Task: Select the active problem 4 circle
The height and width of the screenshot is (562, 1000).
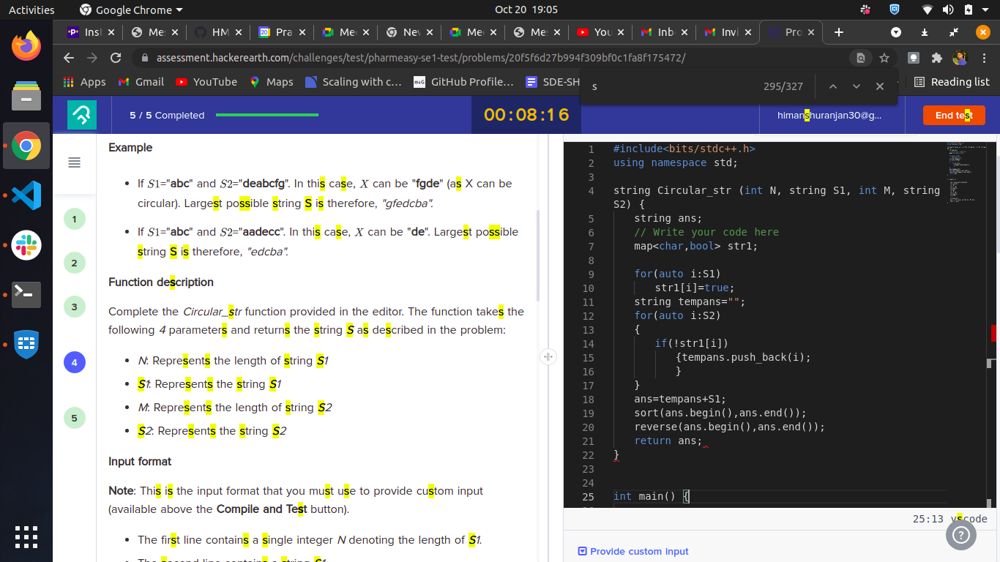Action: click(x=75, y=362)
